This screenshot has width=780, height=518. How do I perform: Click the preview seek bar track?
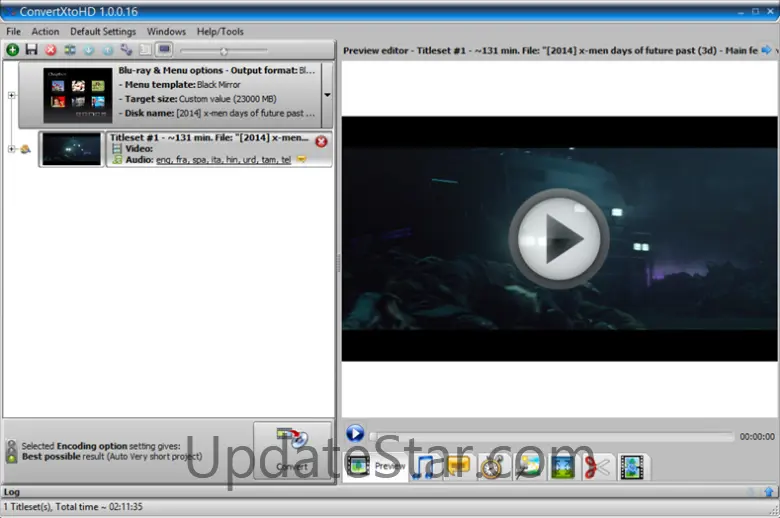pyautogui.click(x=552, y=436)
